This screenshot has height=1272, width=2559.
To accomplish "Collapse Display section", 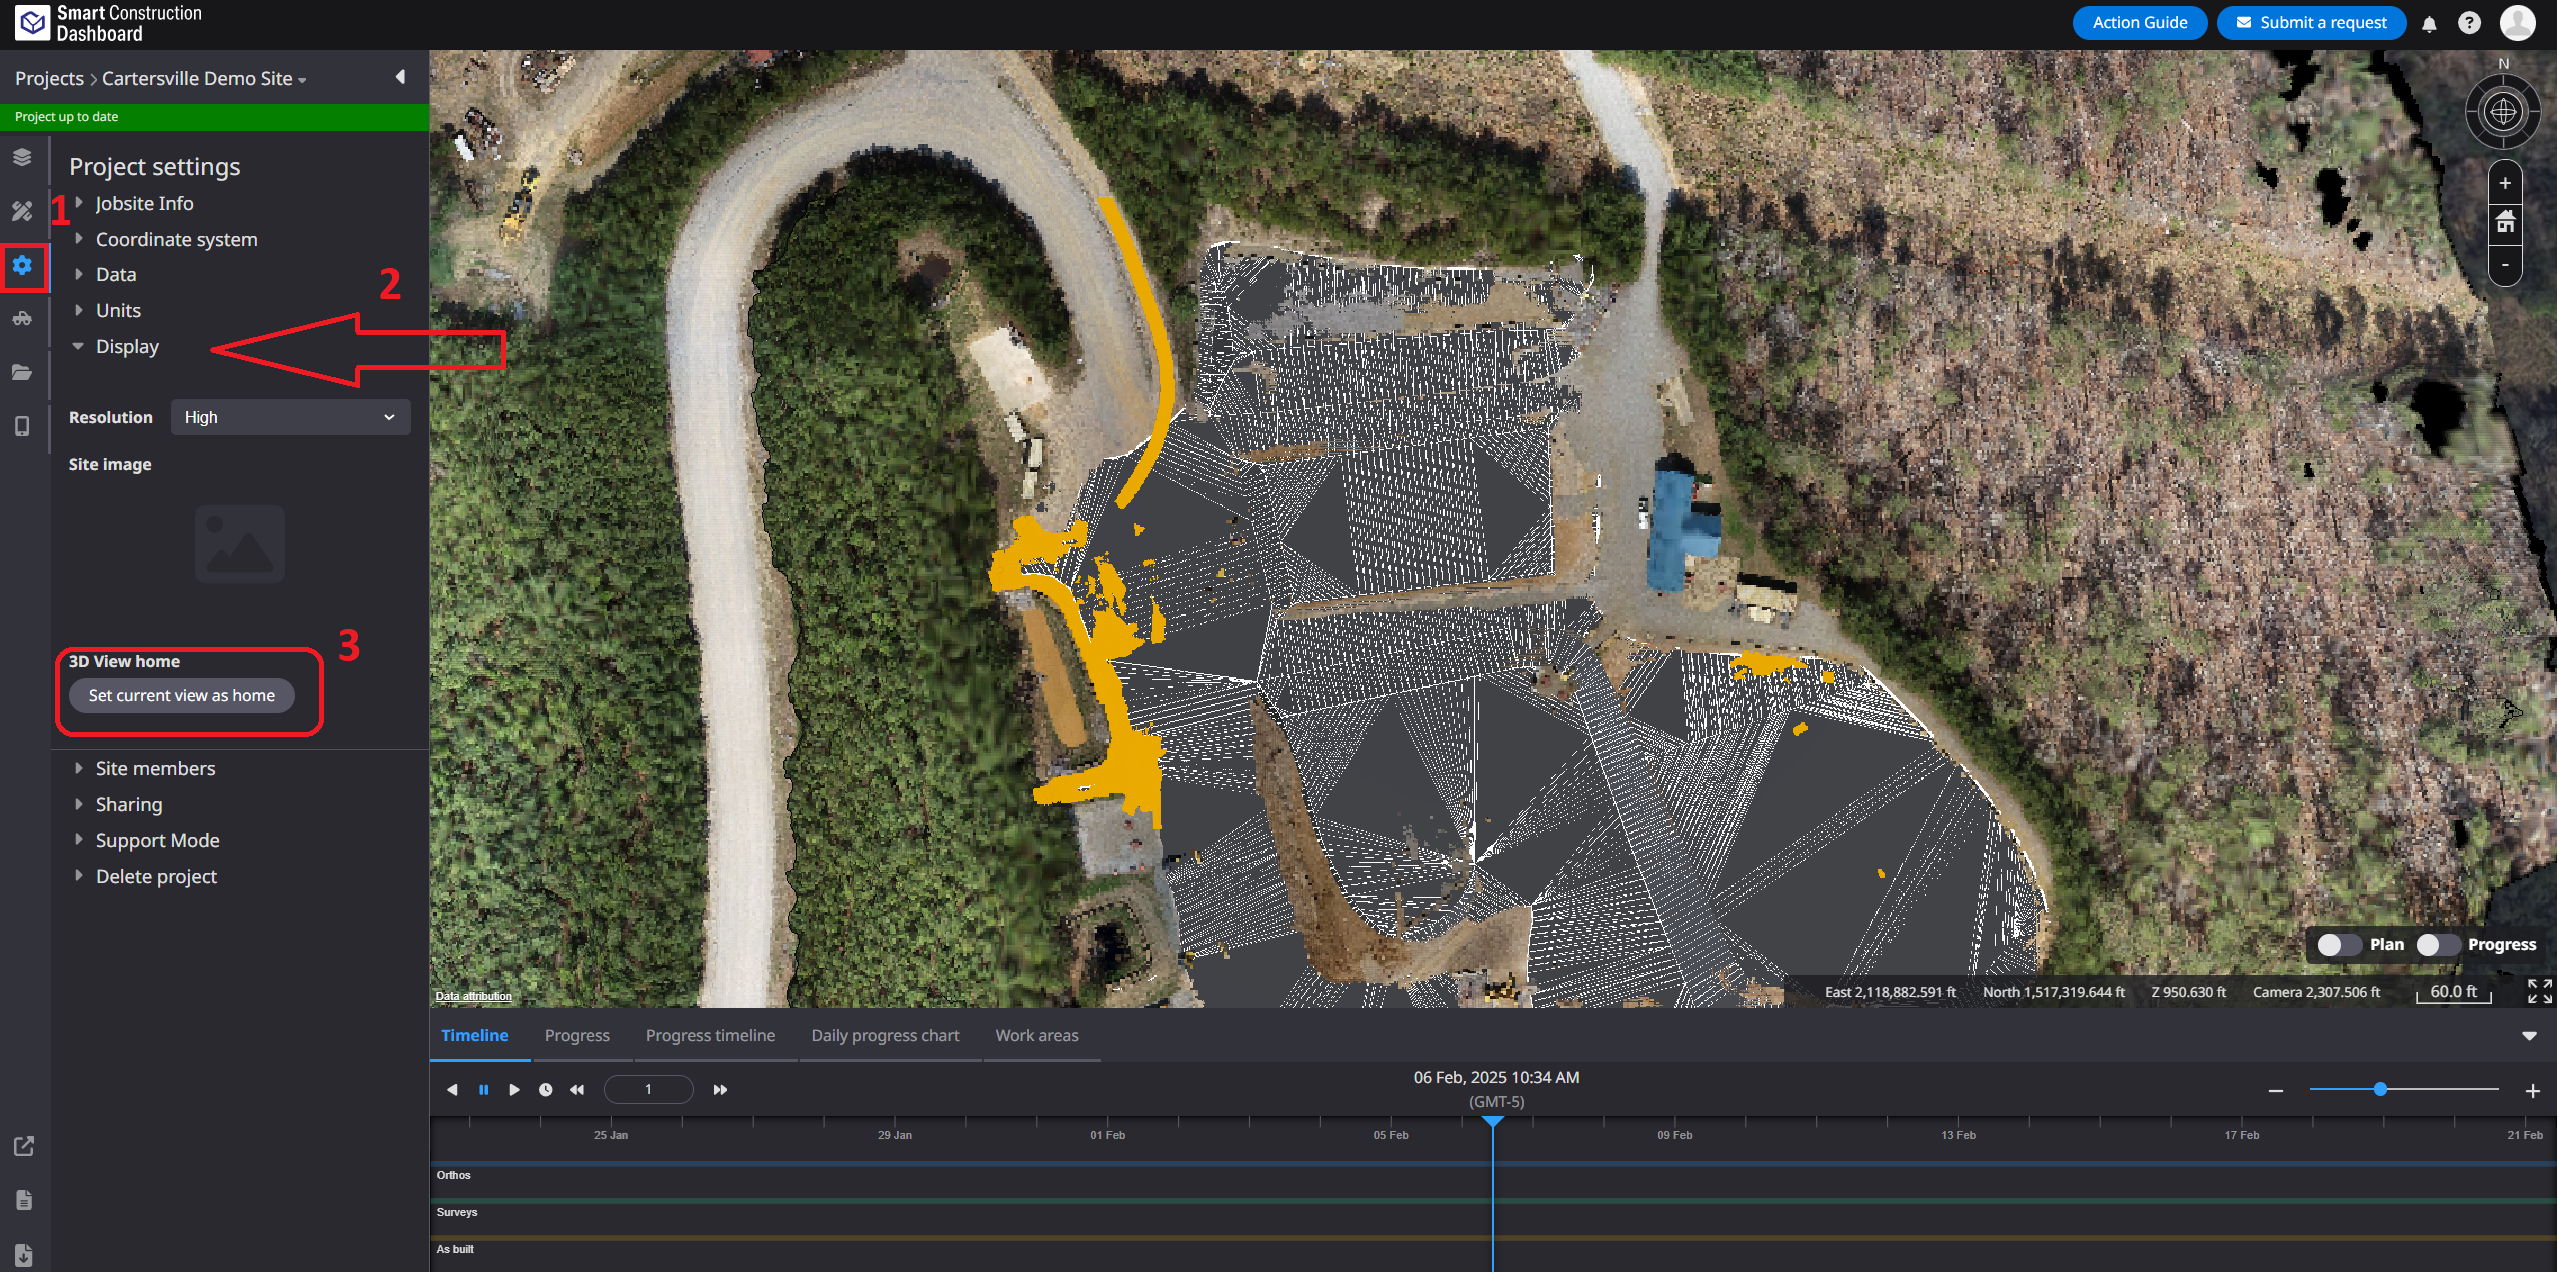I will click(x=127, y=346).
